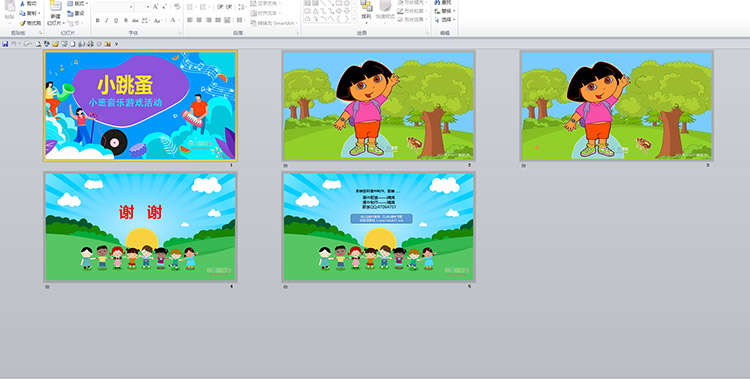
Task: Expand the quick access toolbar customize arrow
Action: click(x=116, y=44)
